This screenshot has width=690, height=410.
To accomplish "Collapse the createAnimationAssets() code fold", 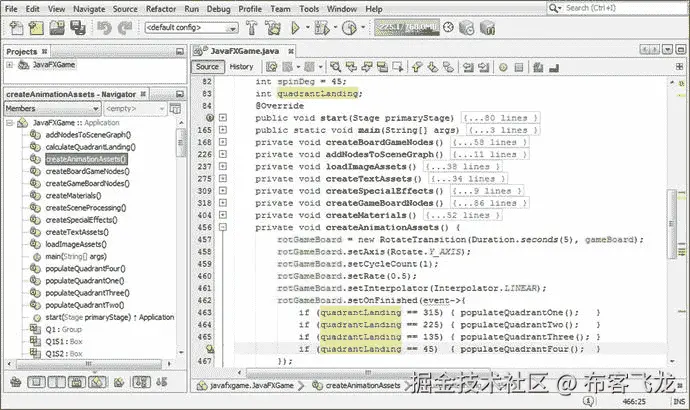I will [223, 227].
